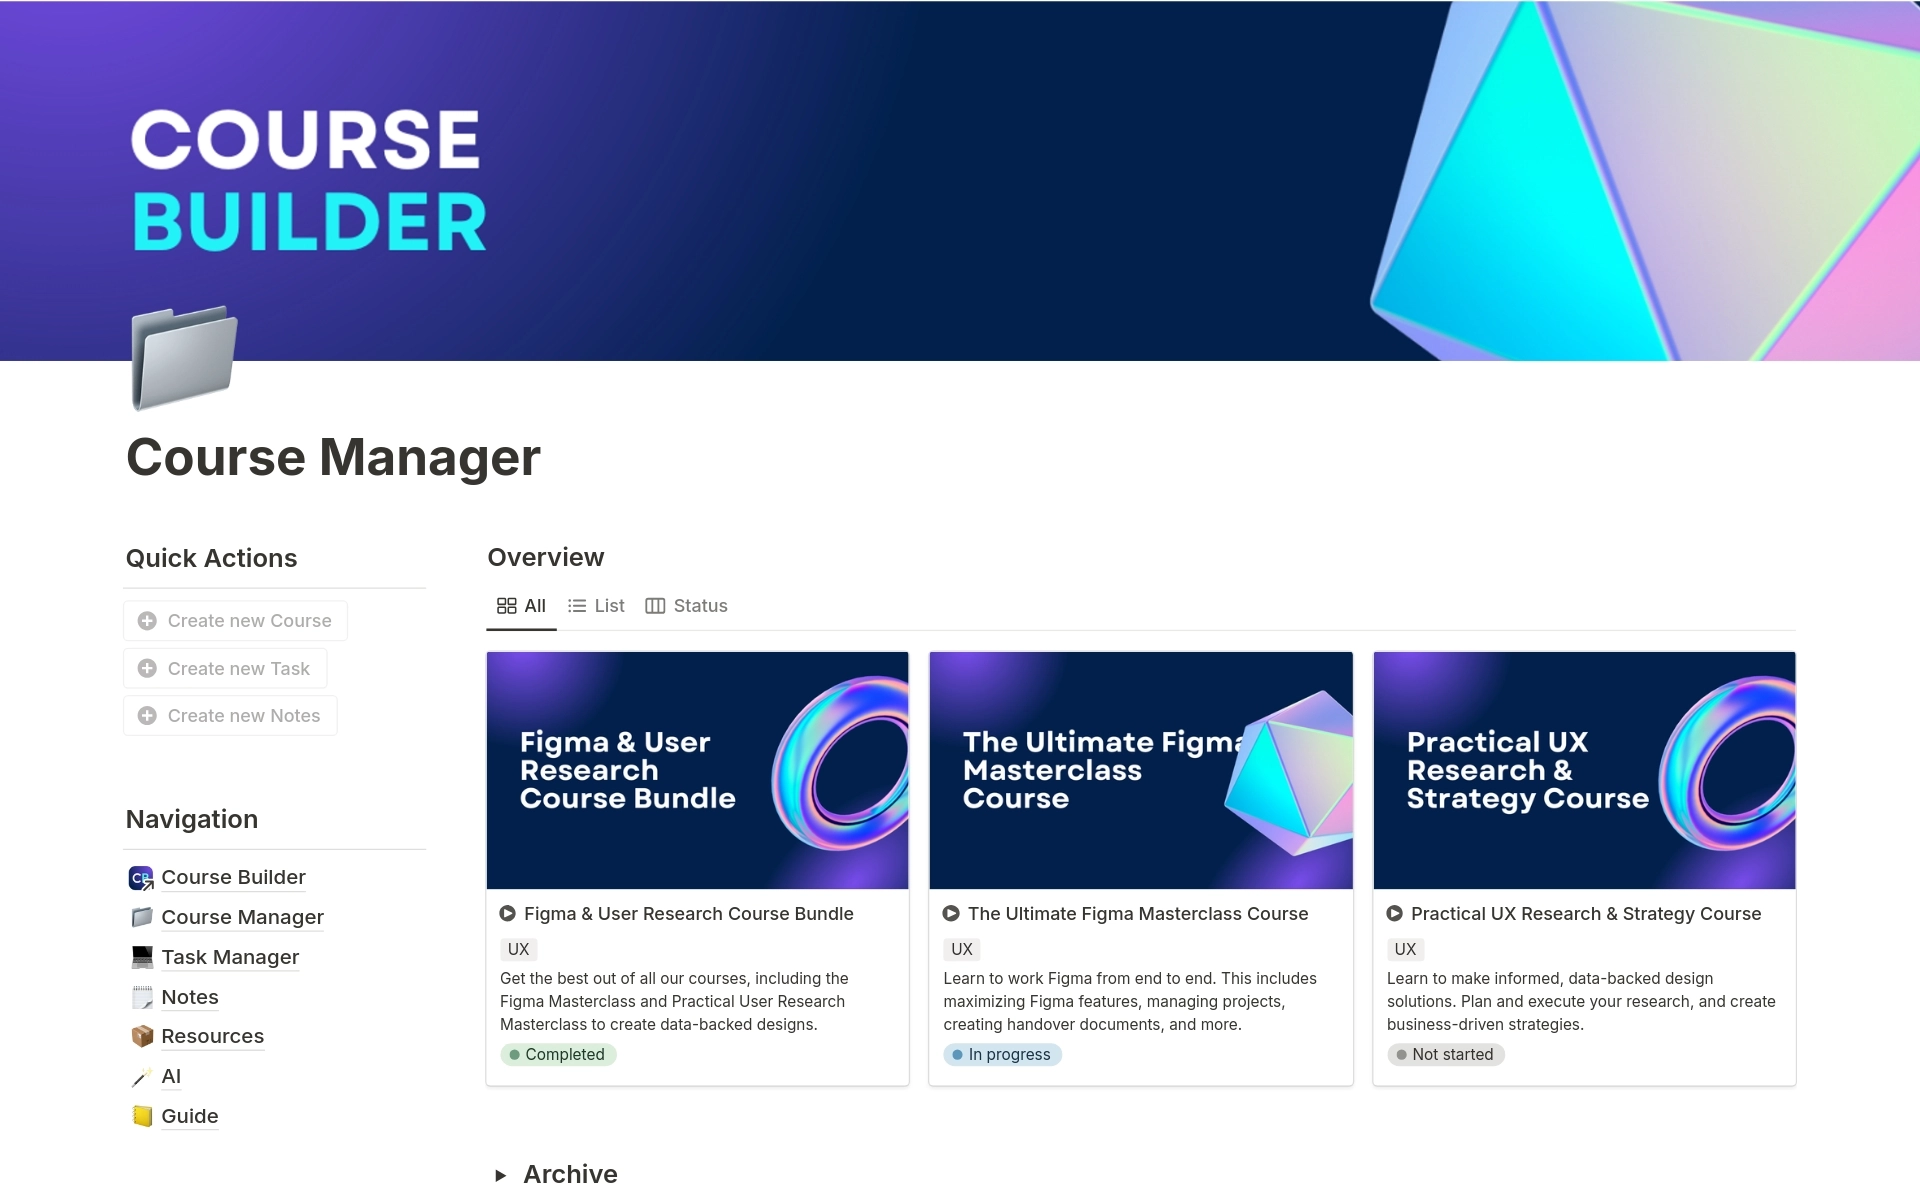Click Completed status badge on Figma bundle
The width and height of the screenshot is (1920, 1199).
[559, 1055]
